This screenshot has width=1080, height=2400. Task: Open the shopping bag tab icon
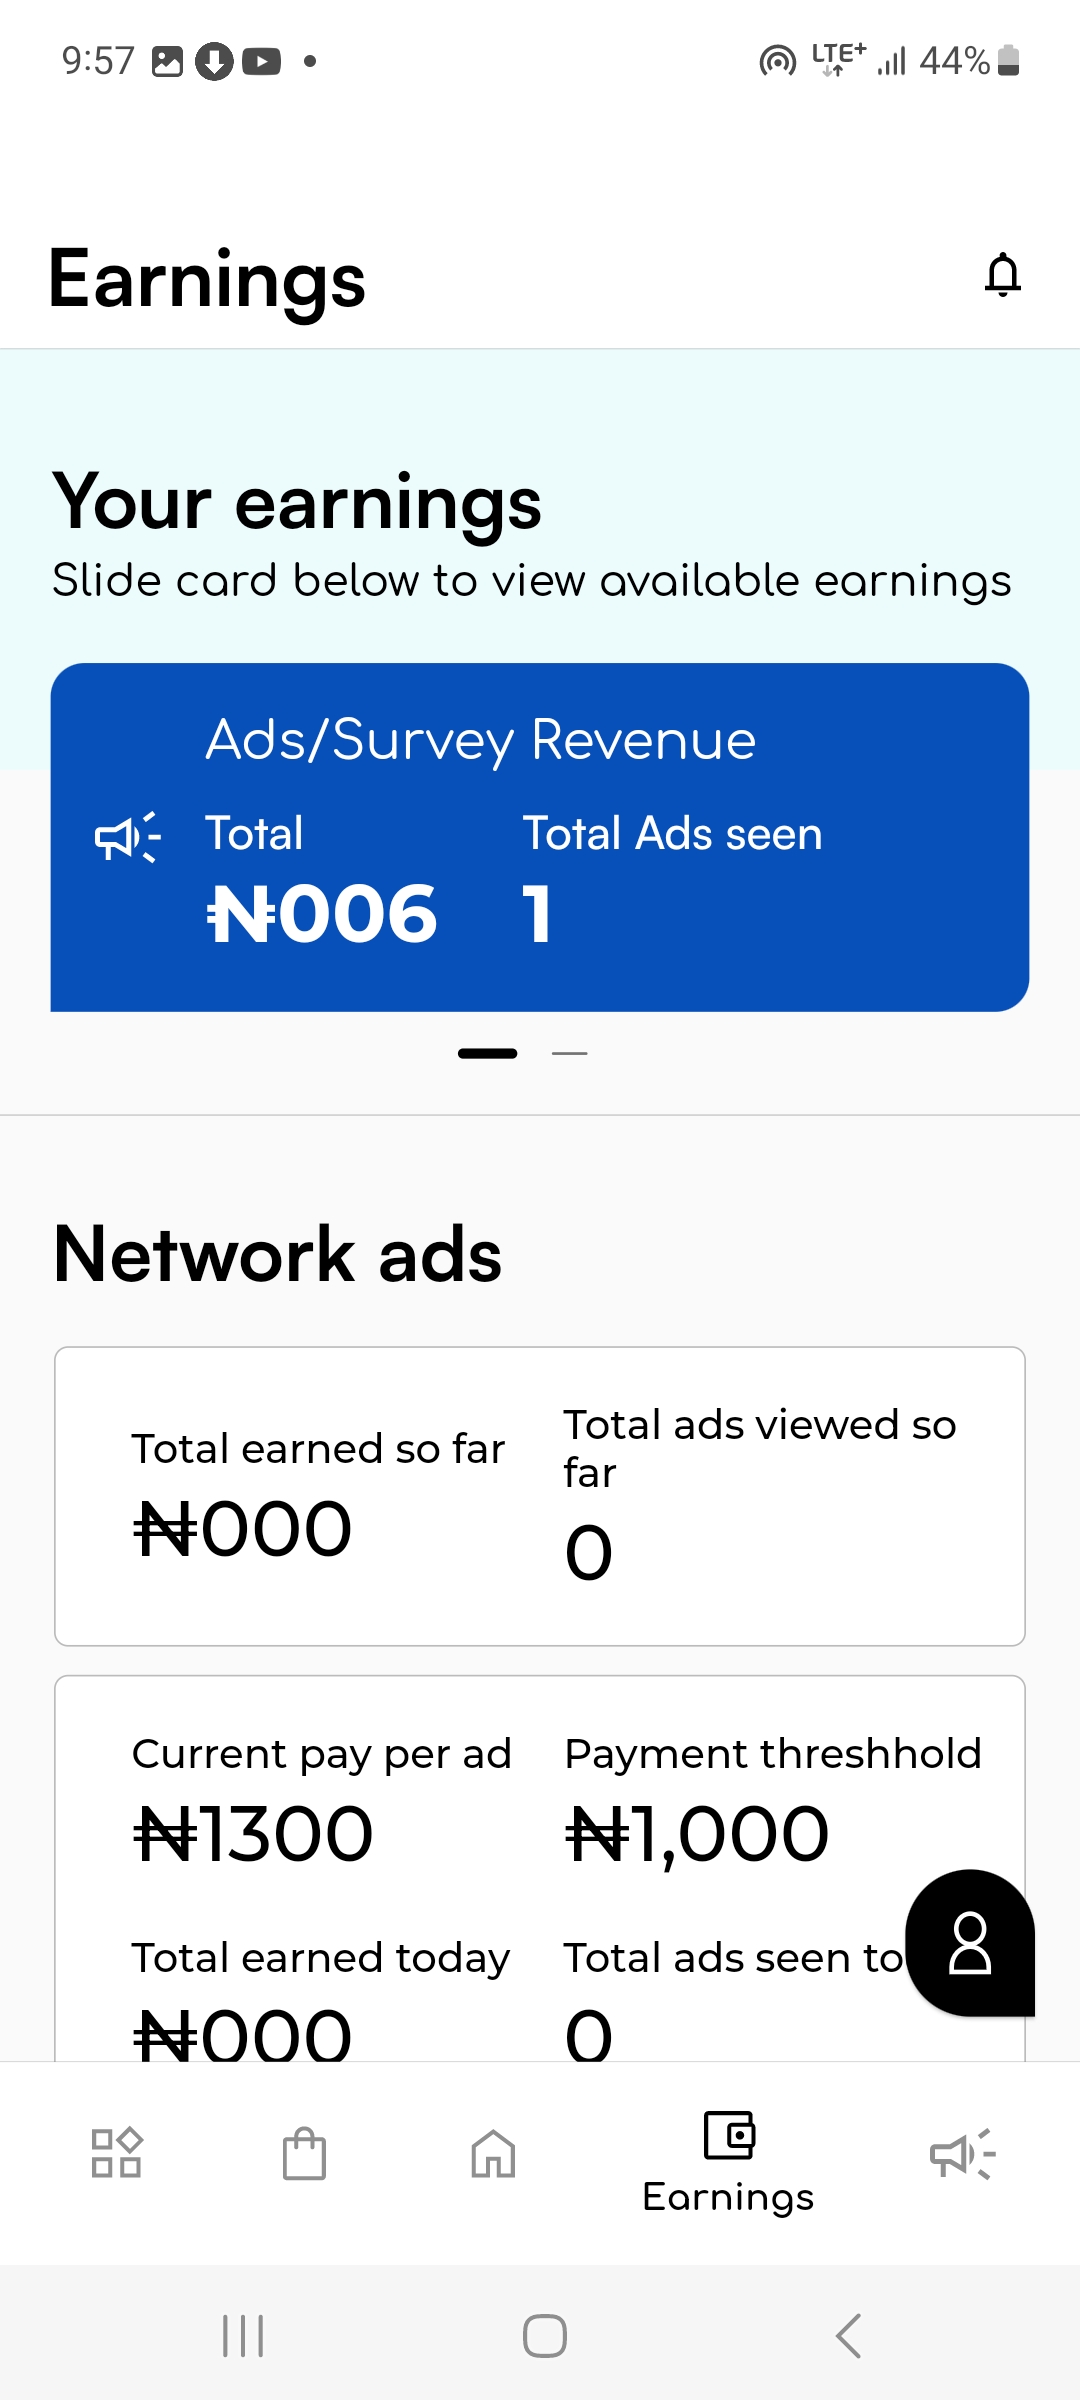click(x=304, y=2152)
